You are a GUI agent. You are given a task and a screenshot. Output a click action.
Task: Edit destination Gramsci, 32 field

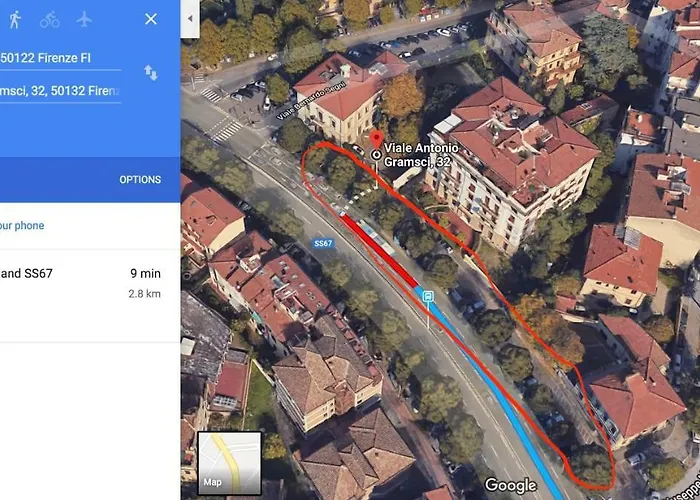pos(60,92)
